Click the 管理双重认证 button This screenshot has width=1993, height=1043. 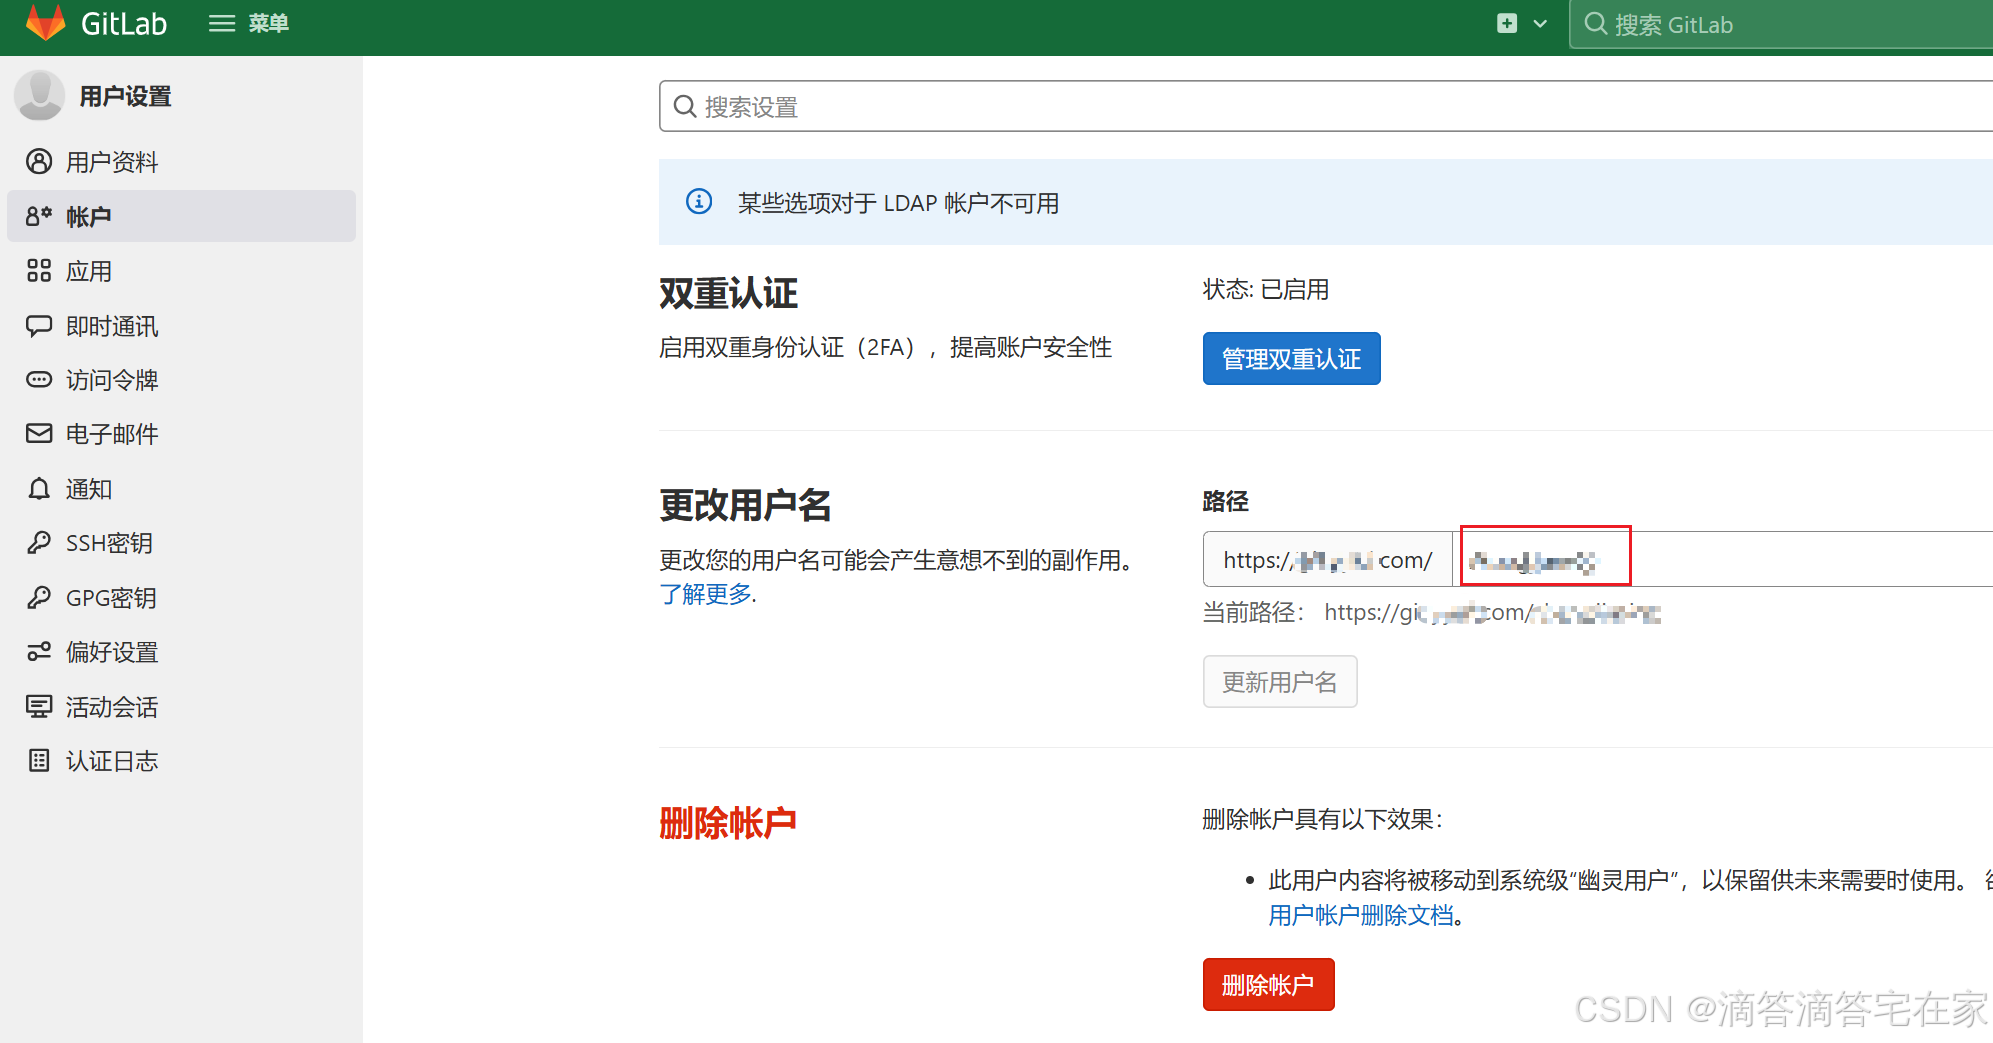click(x=1291, y=358)
